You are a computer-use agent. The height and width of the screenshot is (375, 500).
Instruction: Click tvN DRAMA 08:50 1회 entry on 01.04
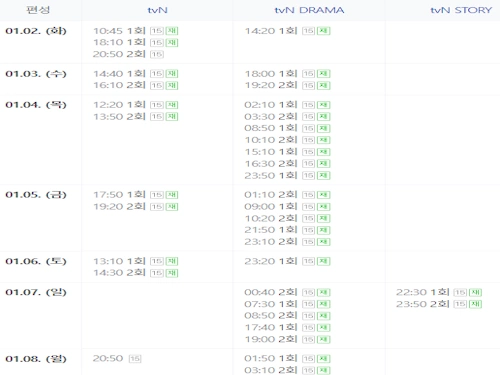click(287, 128)
